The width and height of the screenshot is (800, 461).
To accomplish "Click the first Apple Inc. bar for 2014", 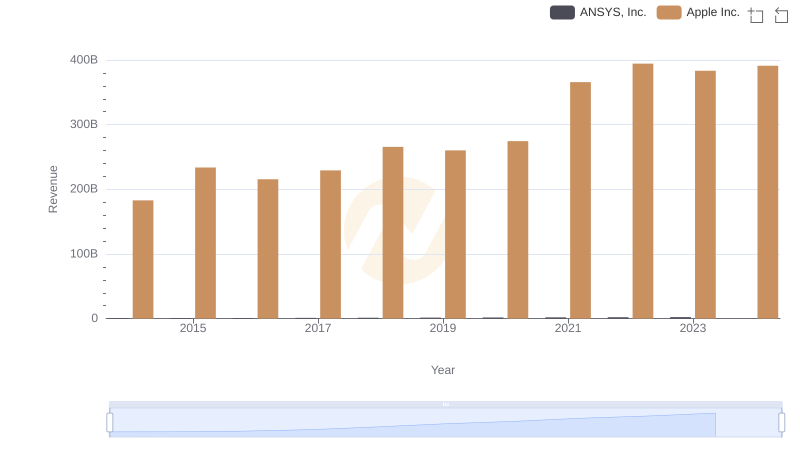I will [143, 259].
